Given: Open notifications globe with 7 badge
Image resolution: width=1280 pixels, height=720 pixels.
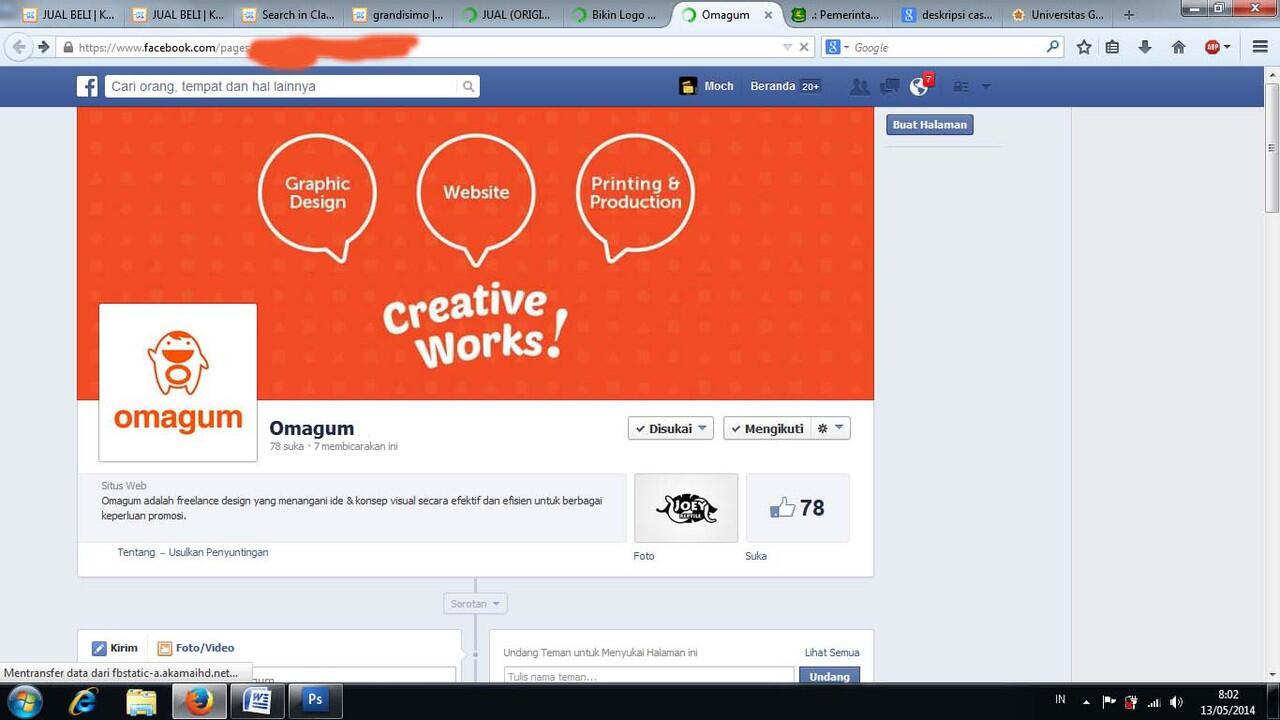Looking at the screenshot, I should pyautogui.click(x=920, y=86).
